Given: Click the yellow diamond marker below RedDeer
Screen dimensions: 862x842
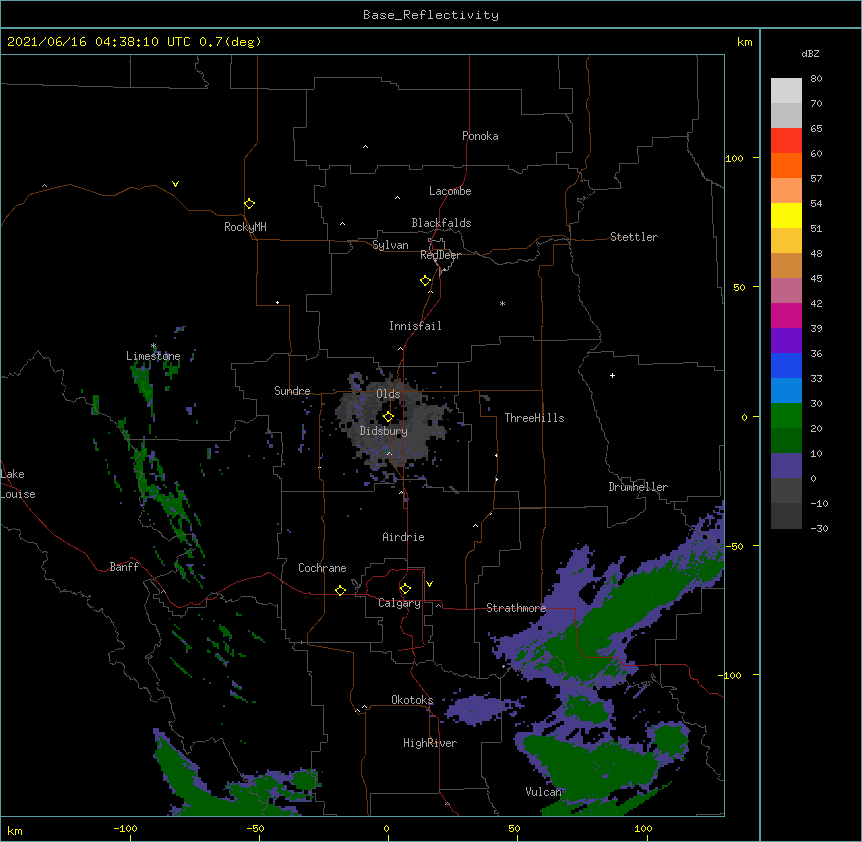Looking at the screenshot, I should pyautogui.click(x=425, y=281).
